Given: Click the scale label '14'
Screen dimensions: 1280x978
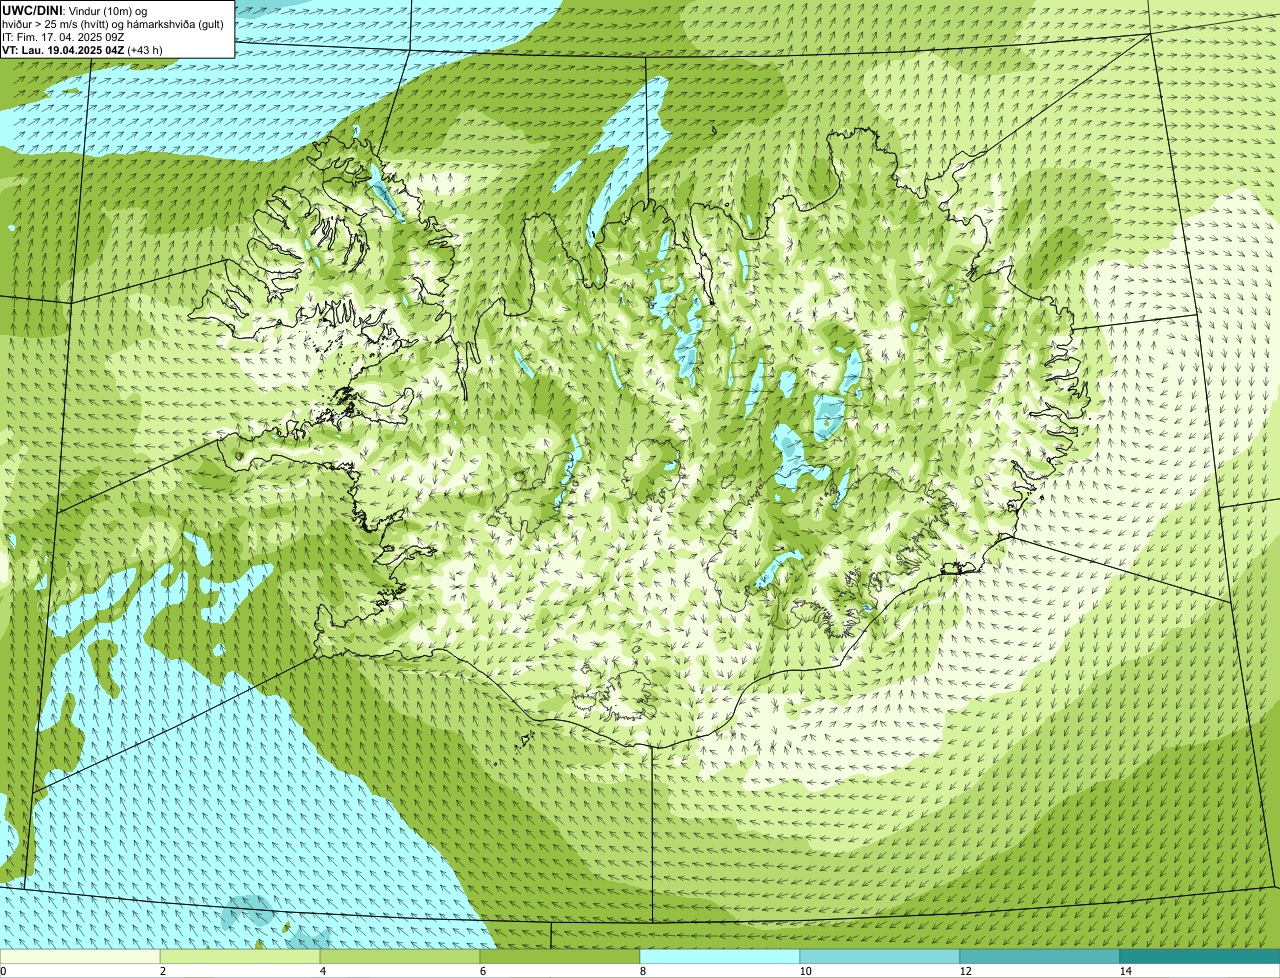Looking at the screenshot, I should coord(1125,971).
